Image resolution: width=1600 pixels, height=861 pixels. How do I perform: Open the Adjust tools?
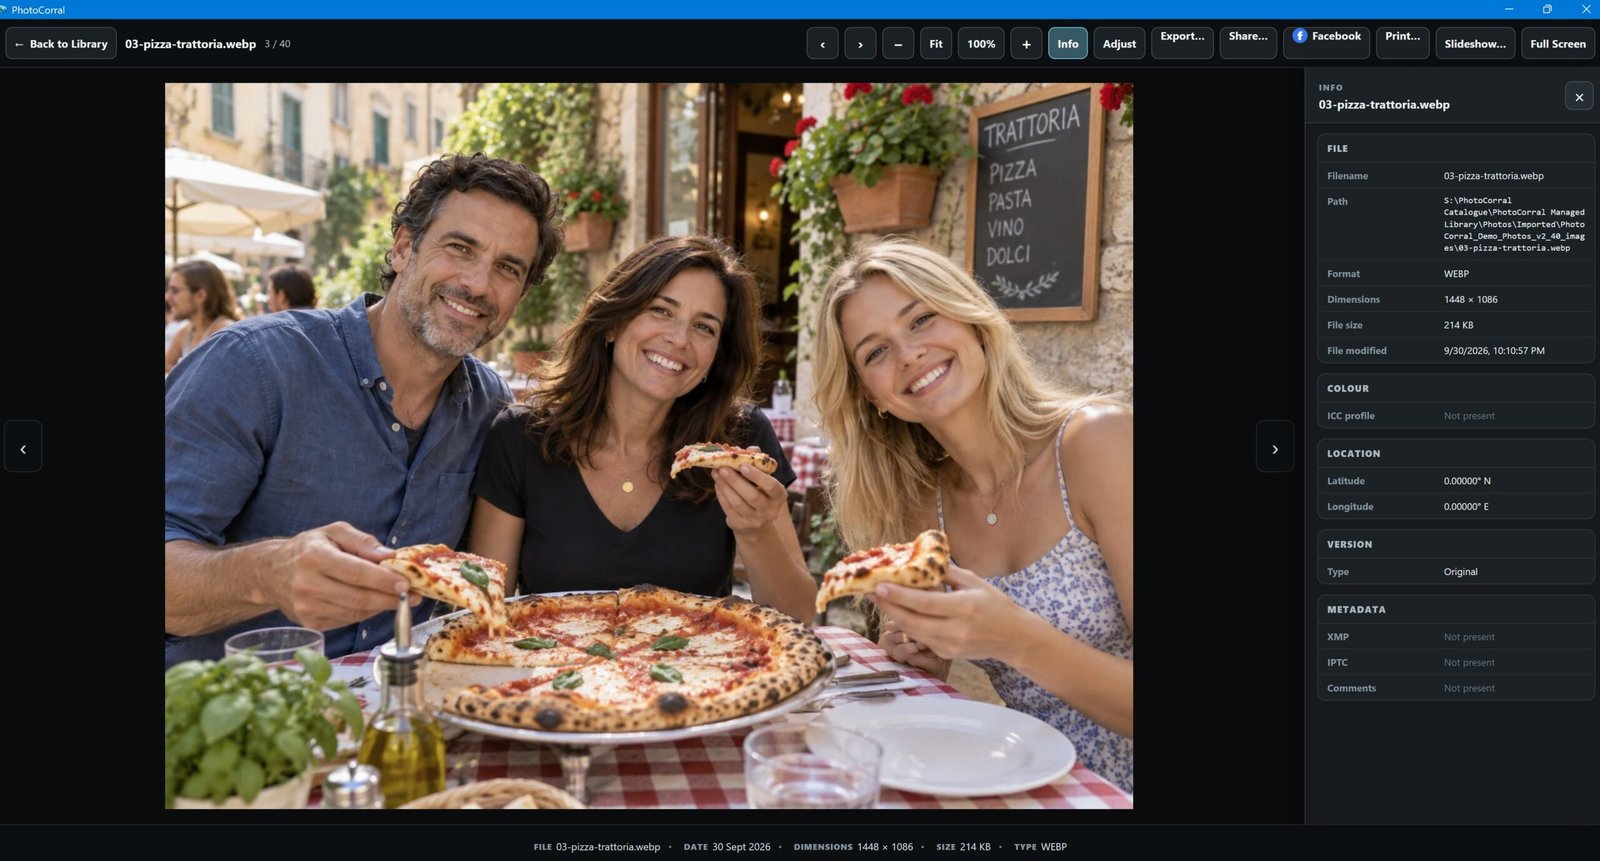(x=1119, y=44)
